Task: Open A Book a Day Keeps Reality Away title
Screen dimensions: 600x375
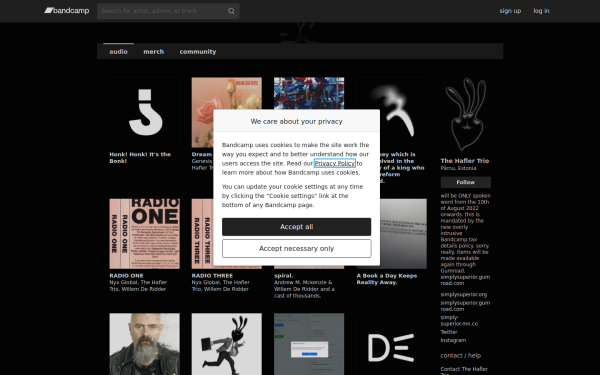Action: [387, 279]
